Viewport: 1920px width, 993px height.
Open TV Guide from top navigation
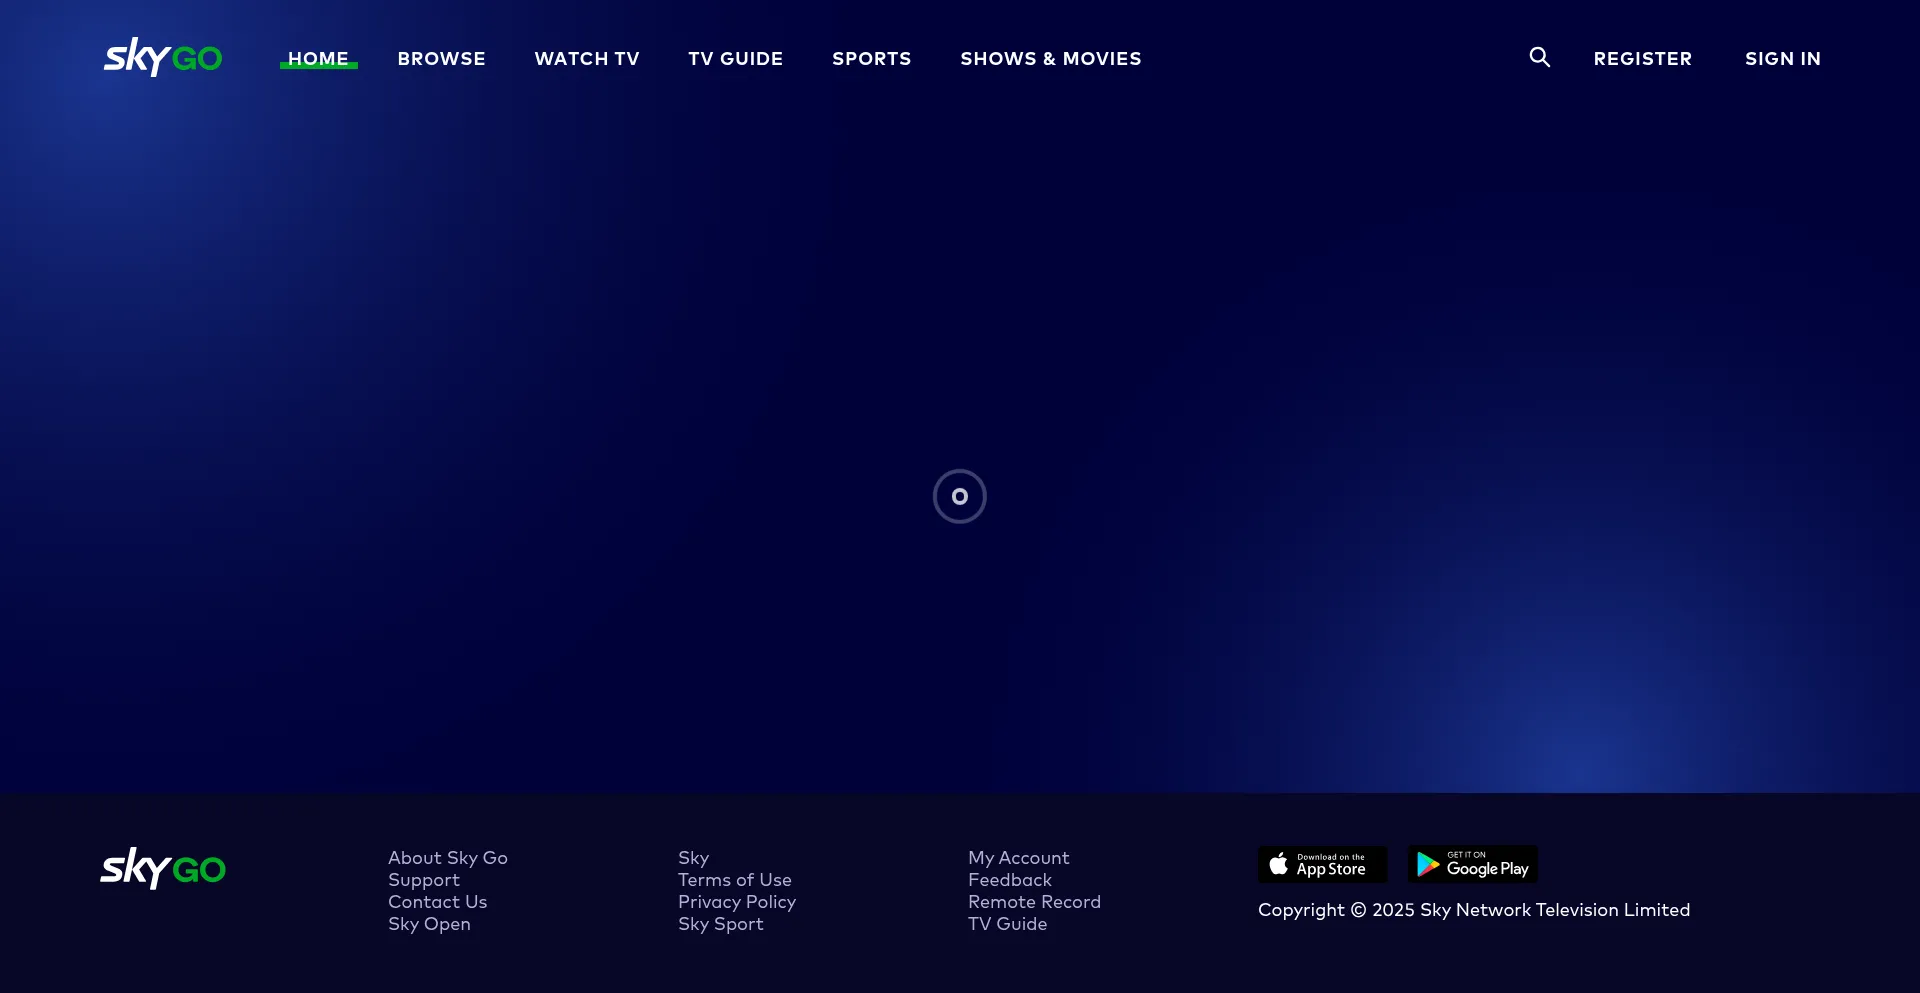(735, 59)
